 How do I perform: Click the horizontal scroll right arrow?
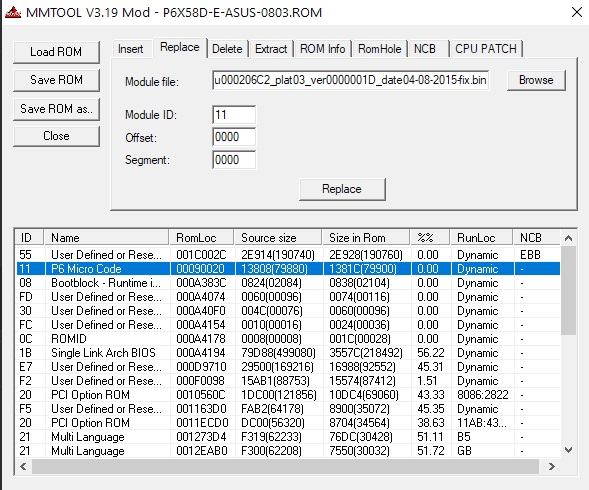[551, 466]
